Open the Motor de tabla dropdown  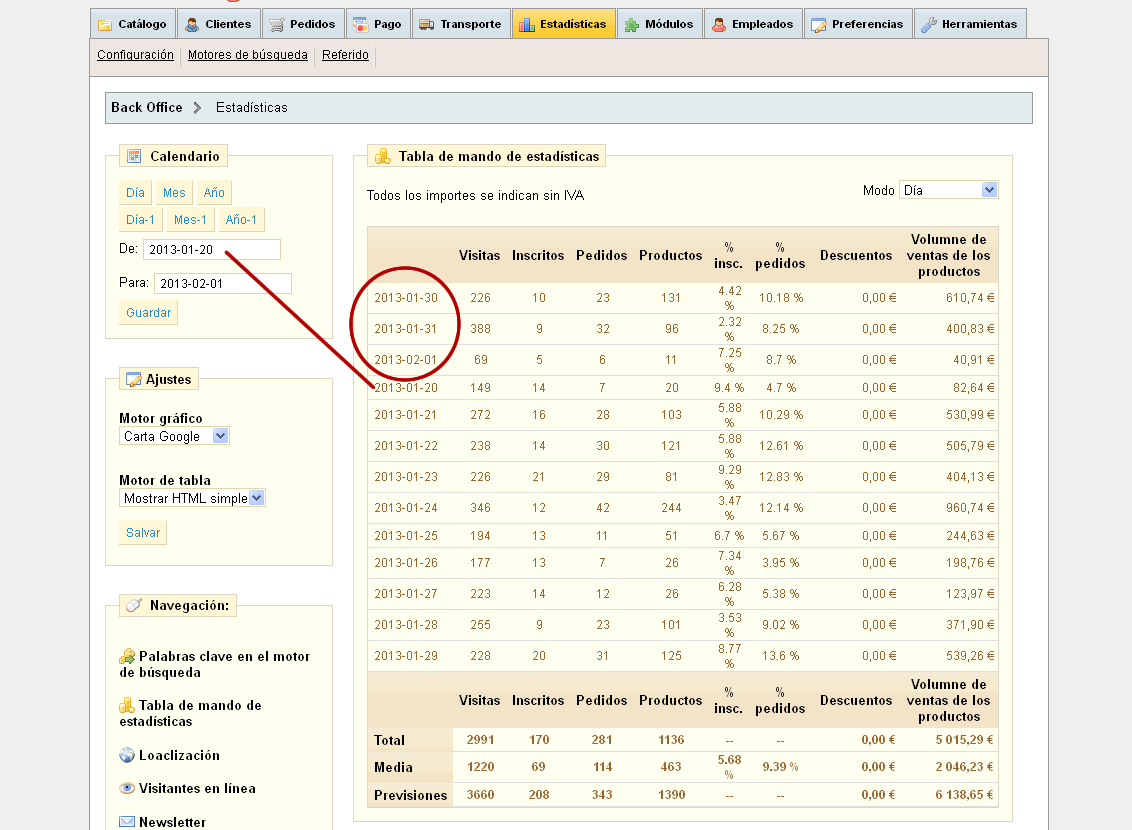pos(192,498)
